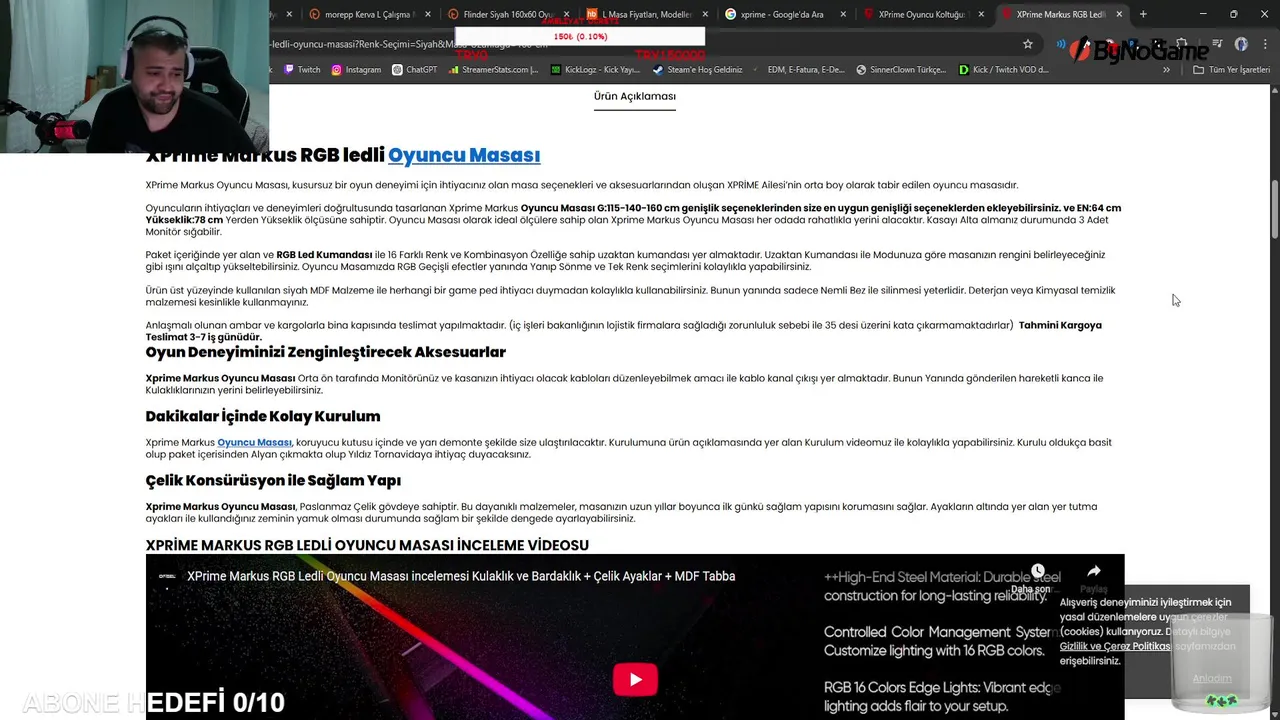Open the Instagram bookmark
The height and width of the screenshot is (720, 1280).
click(x=356, y=70)
